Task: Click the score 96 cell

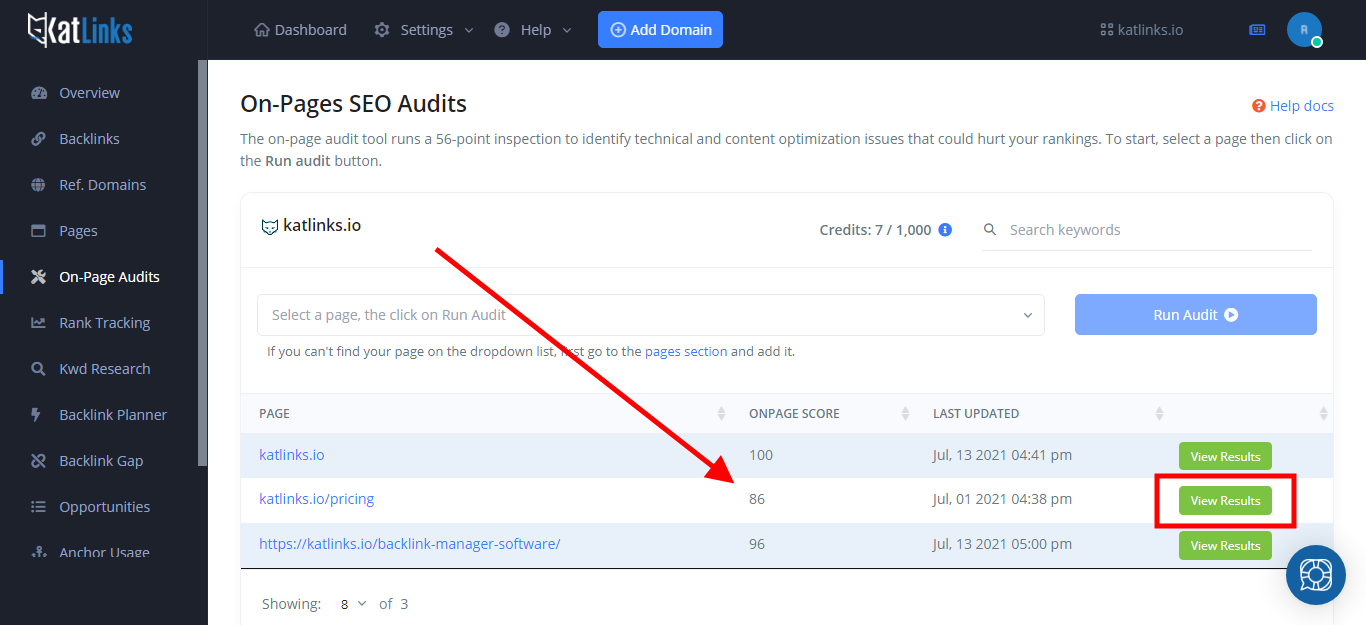Action: click(757, 544)
